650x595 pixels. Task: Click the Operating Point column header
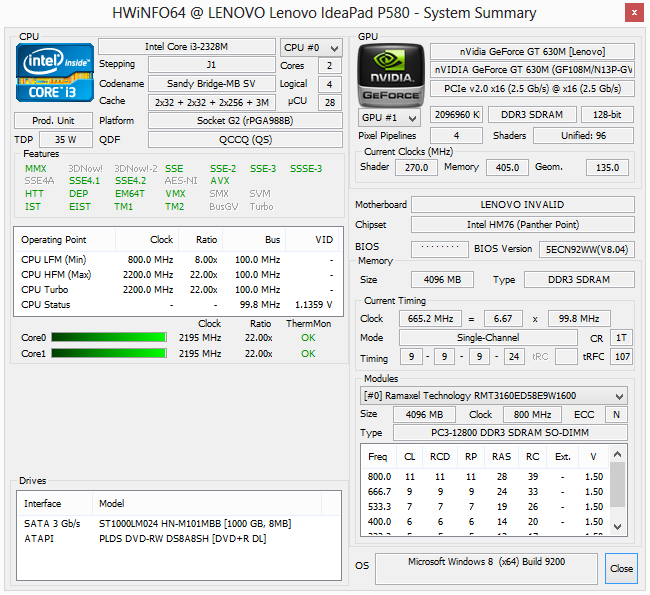[x=65, y=240]
